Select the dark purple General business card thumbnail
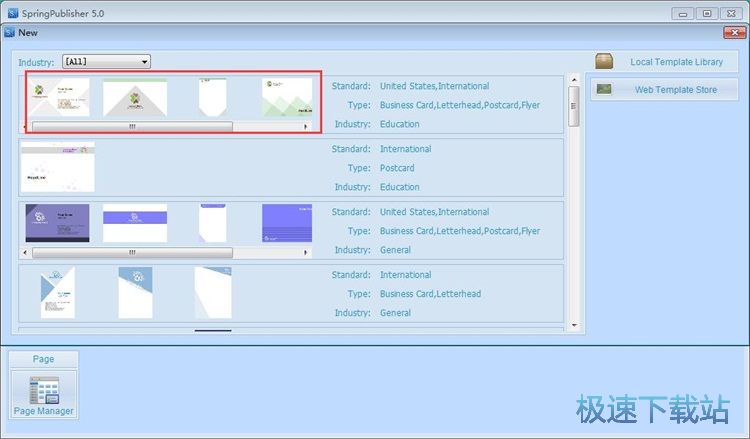750x439 pixels. (x=57, y=223)
